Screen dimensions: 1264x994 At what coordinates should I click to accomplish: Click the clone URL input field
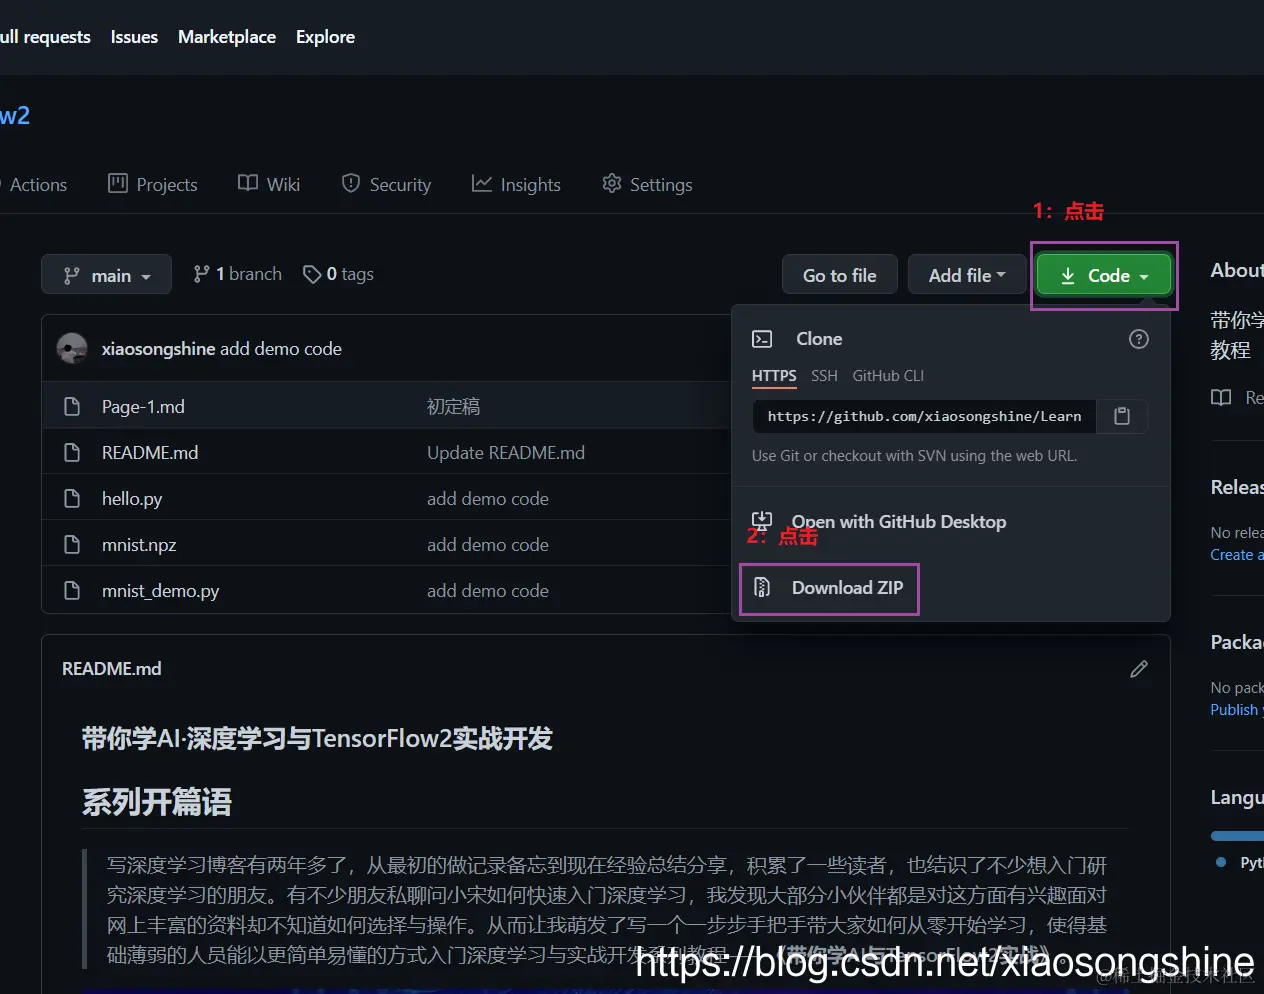tap(925, 417)
